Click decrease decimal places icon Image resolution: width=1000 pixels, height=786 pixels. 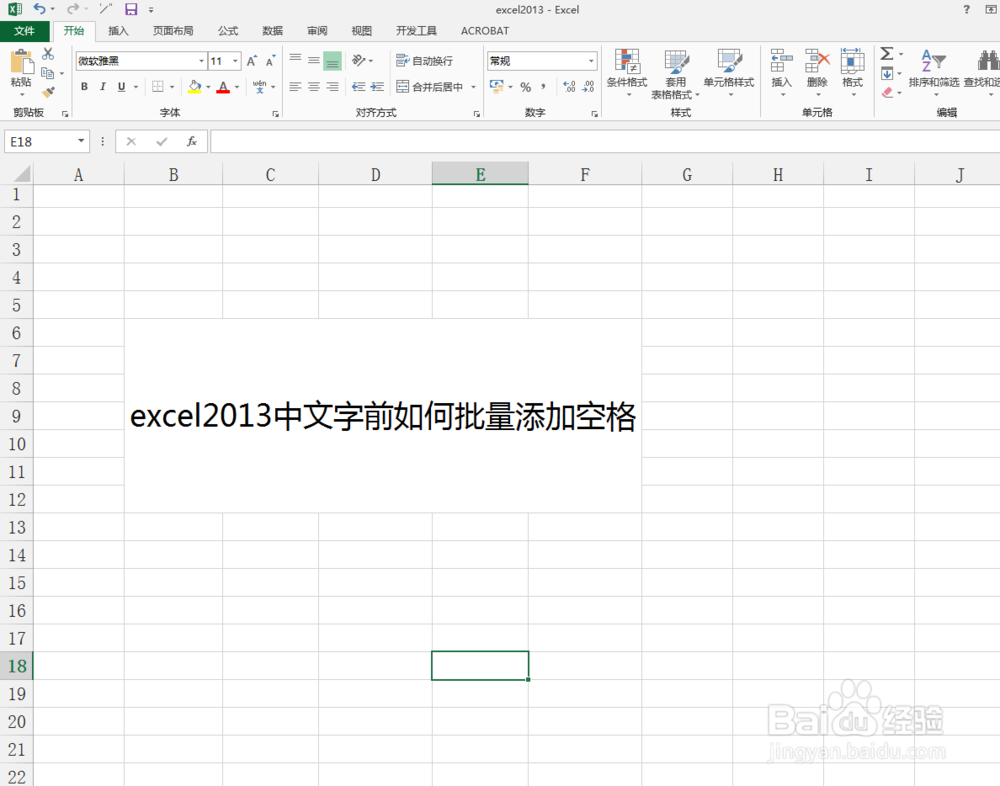click(x=588, y=87)
